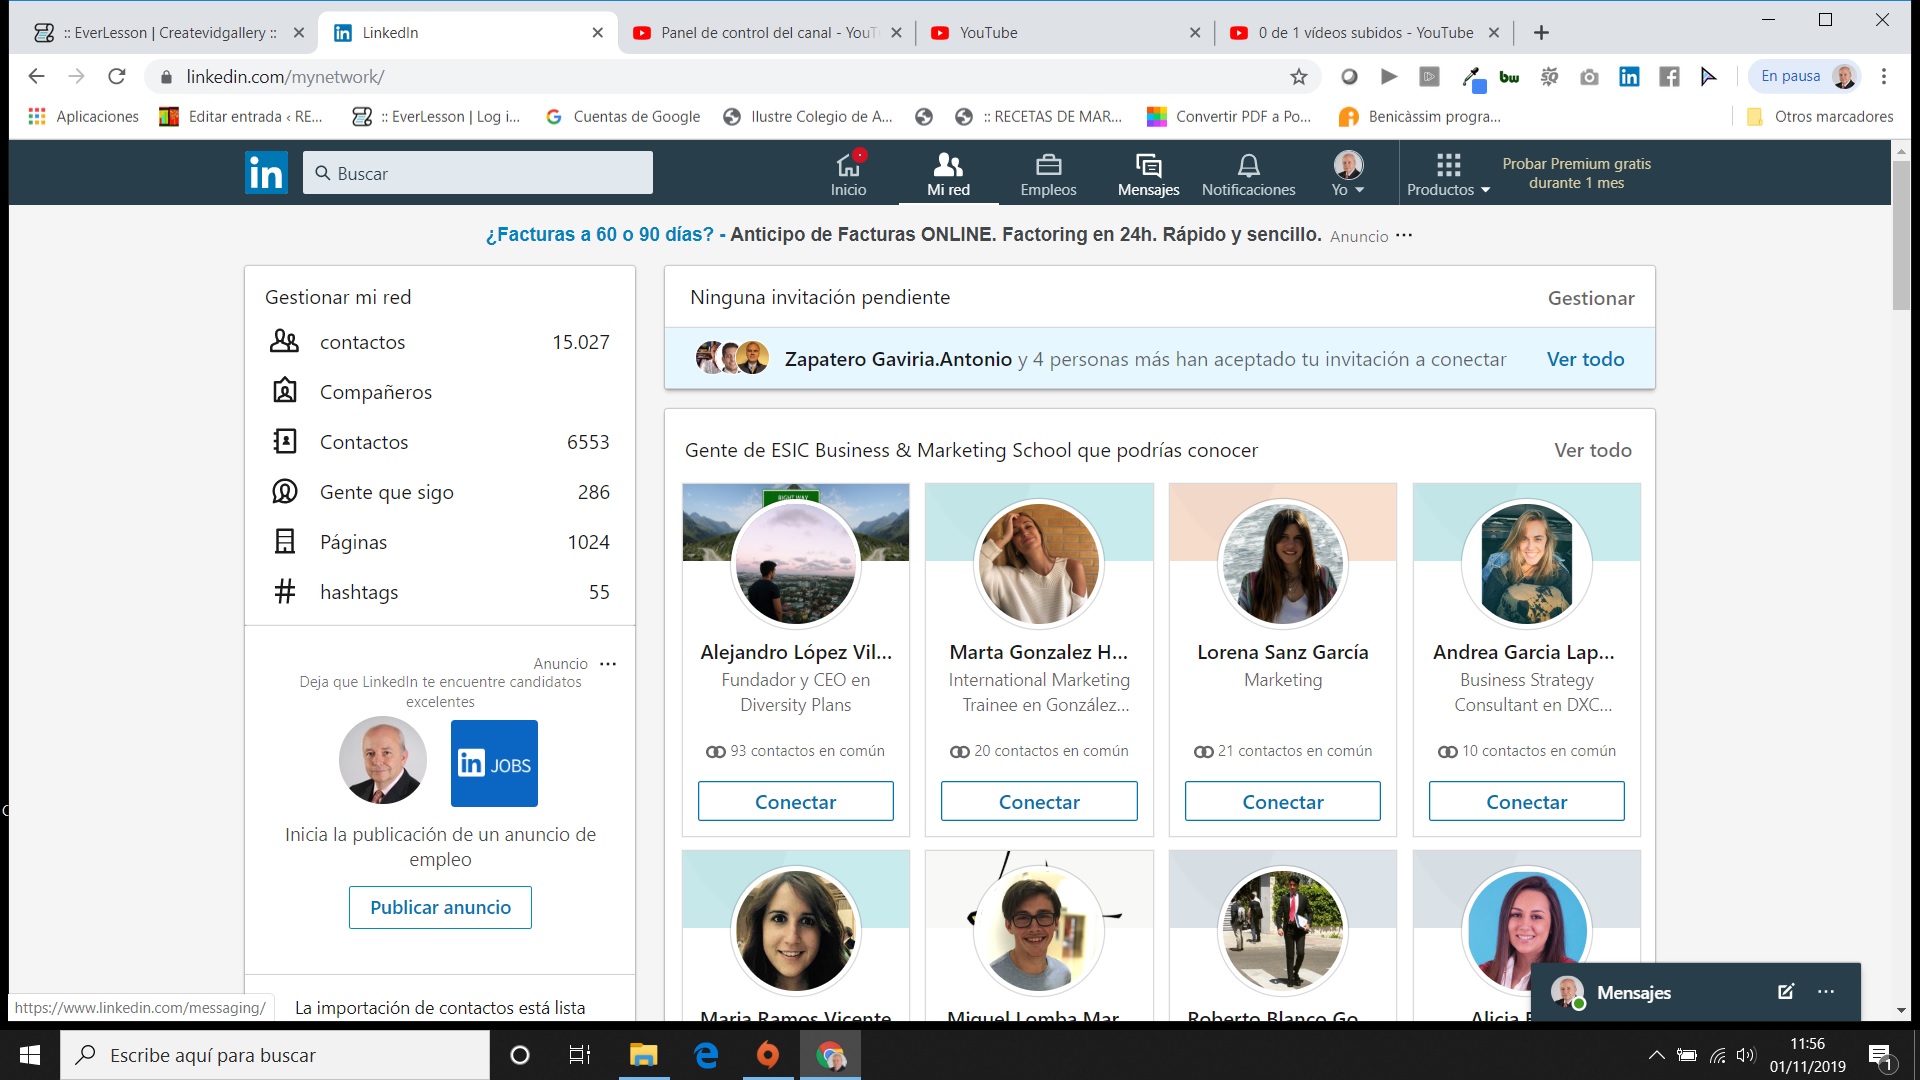Open ad options three-dots menu

pos(1404,235)
